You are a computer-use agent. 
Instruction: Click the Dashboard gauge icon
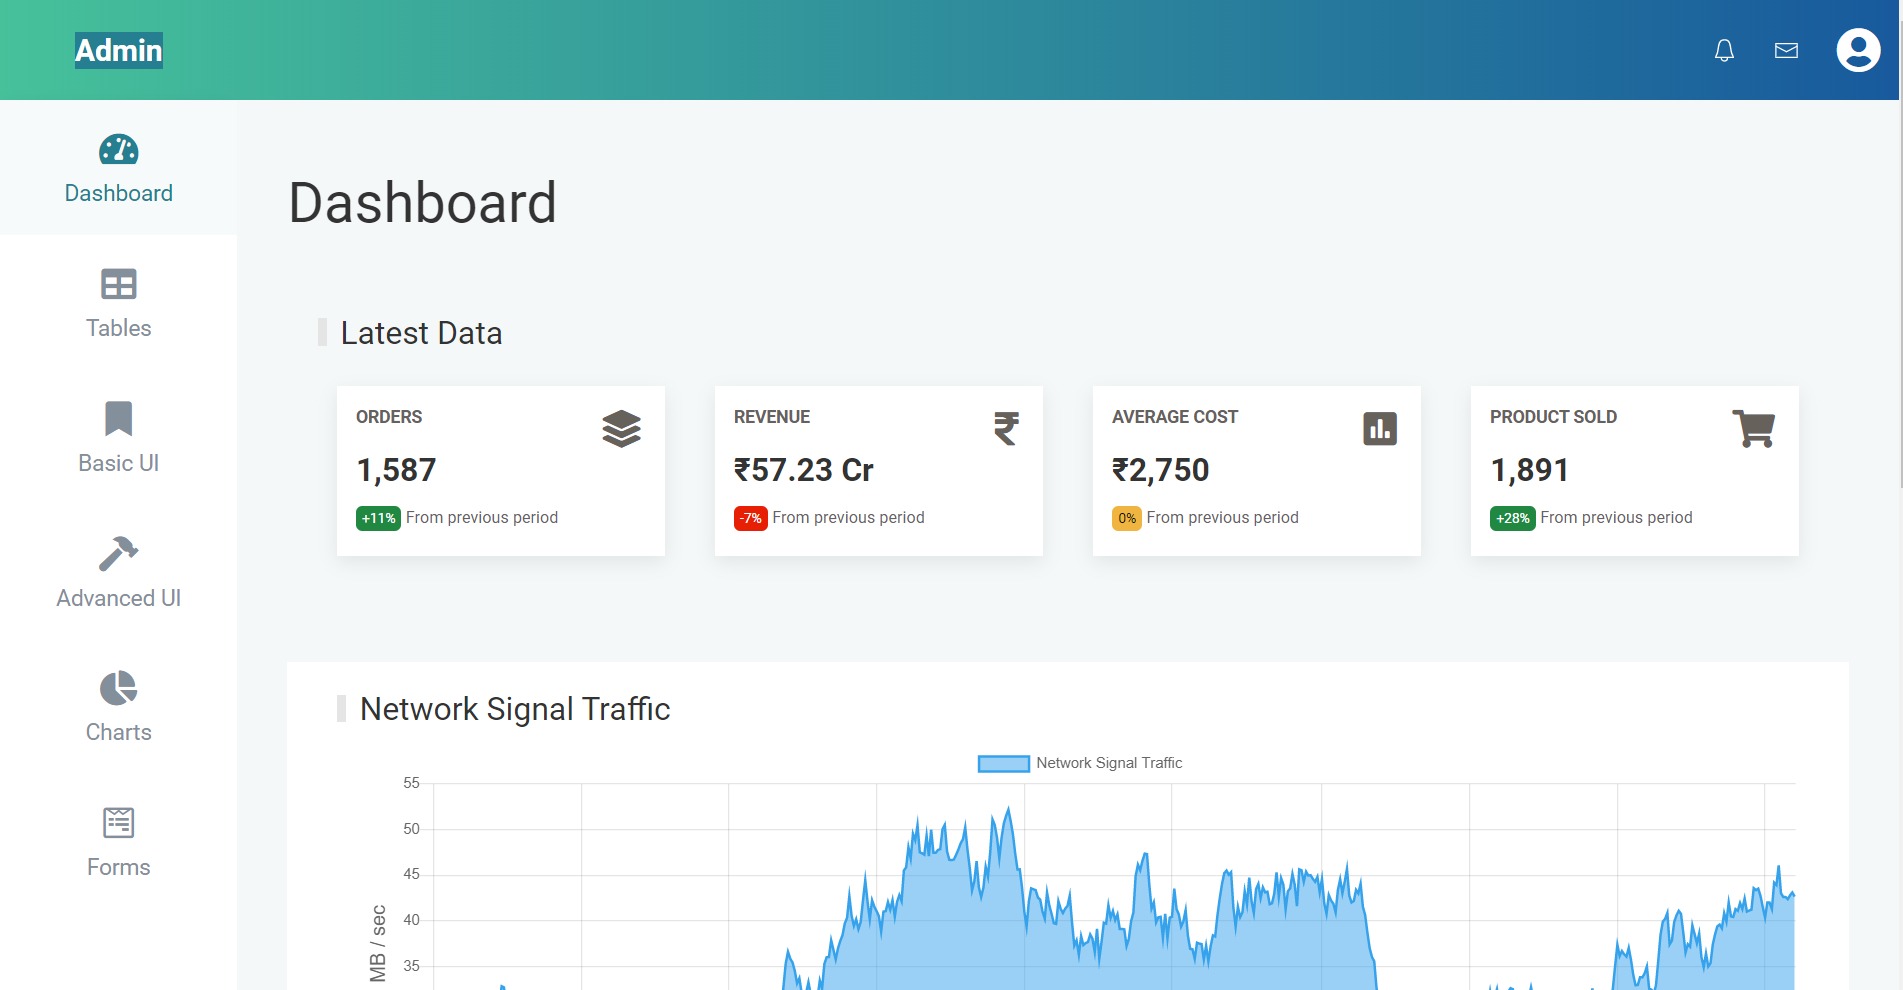point(119,150)
